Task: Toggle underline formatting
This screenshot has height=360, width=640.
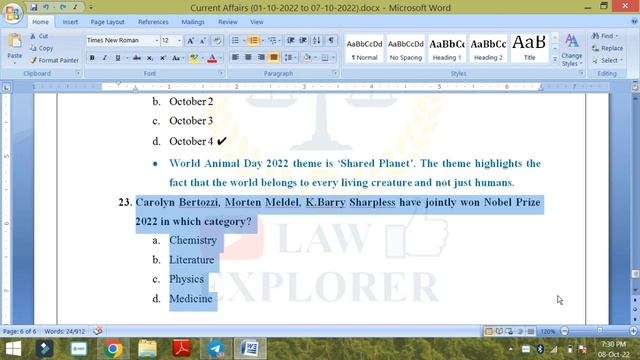Action: [x=118, y=58]
